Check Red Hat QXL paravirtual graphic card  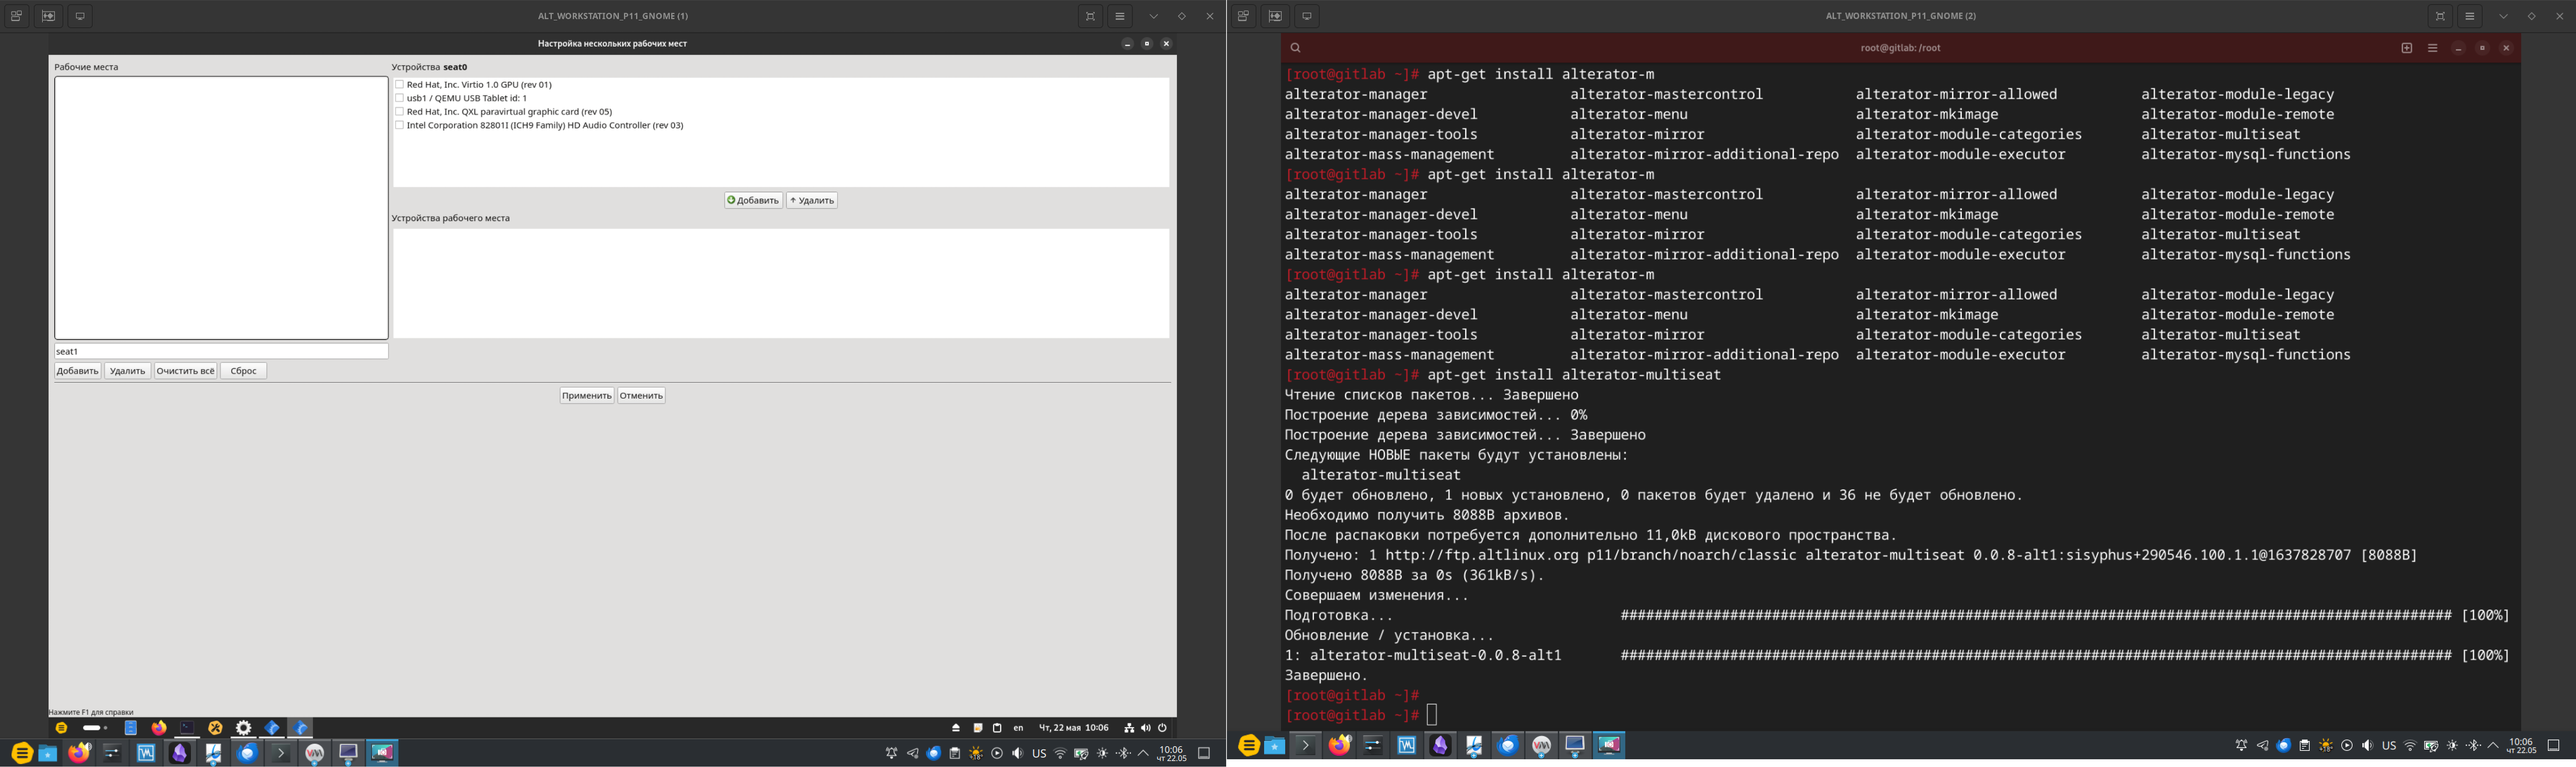point(399,112)
